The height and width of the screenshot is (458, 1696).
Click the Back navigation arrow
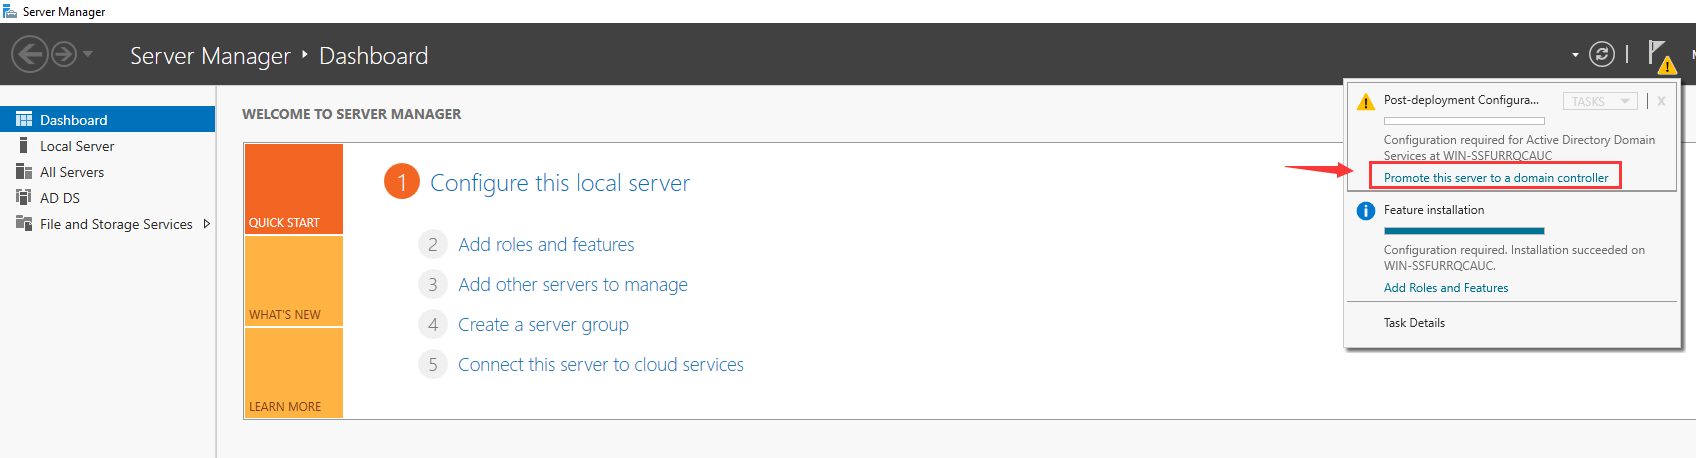click(x=30, y=54)
